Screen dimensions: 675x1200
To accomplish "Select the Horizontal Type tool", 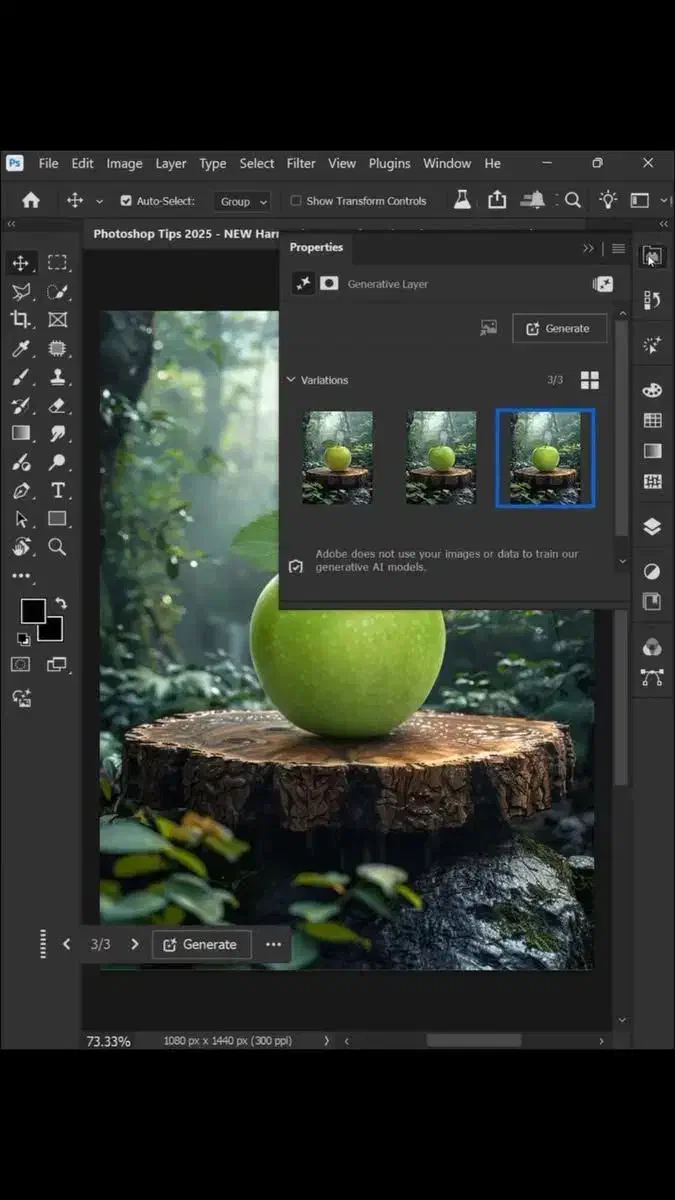I will tap(58, 490).
